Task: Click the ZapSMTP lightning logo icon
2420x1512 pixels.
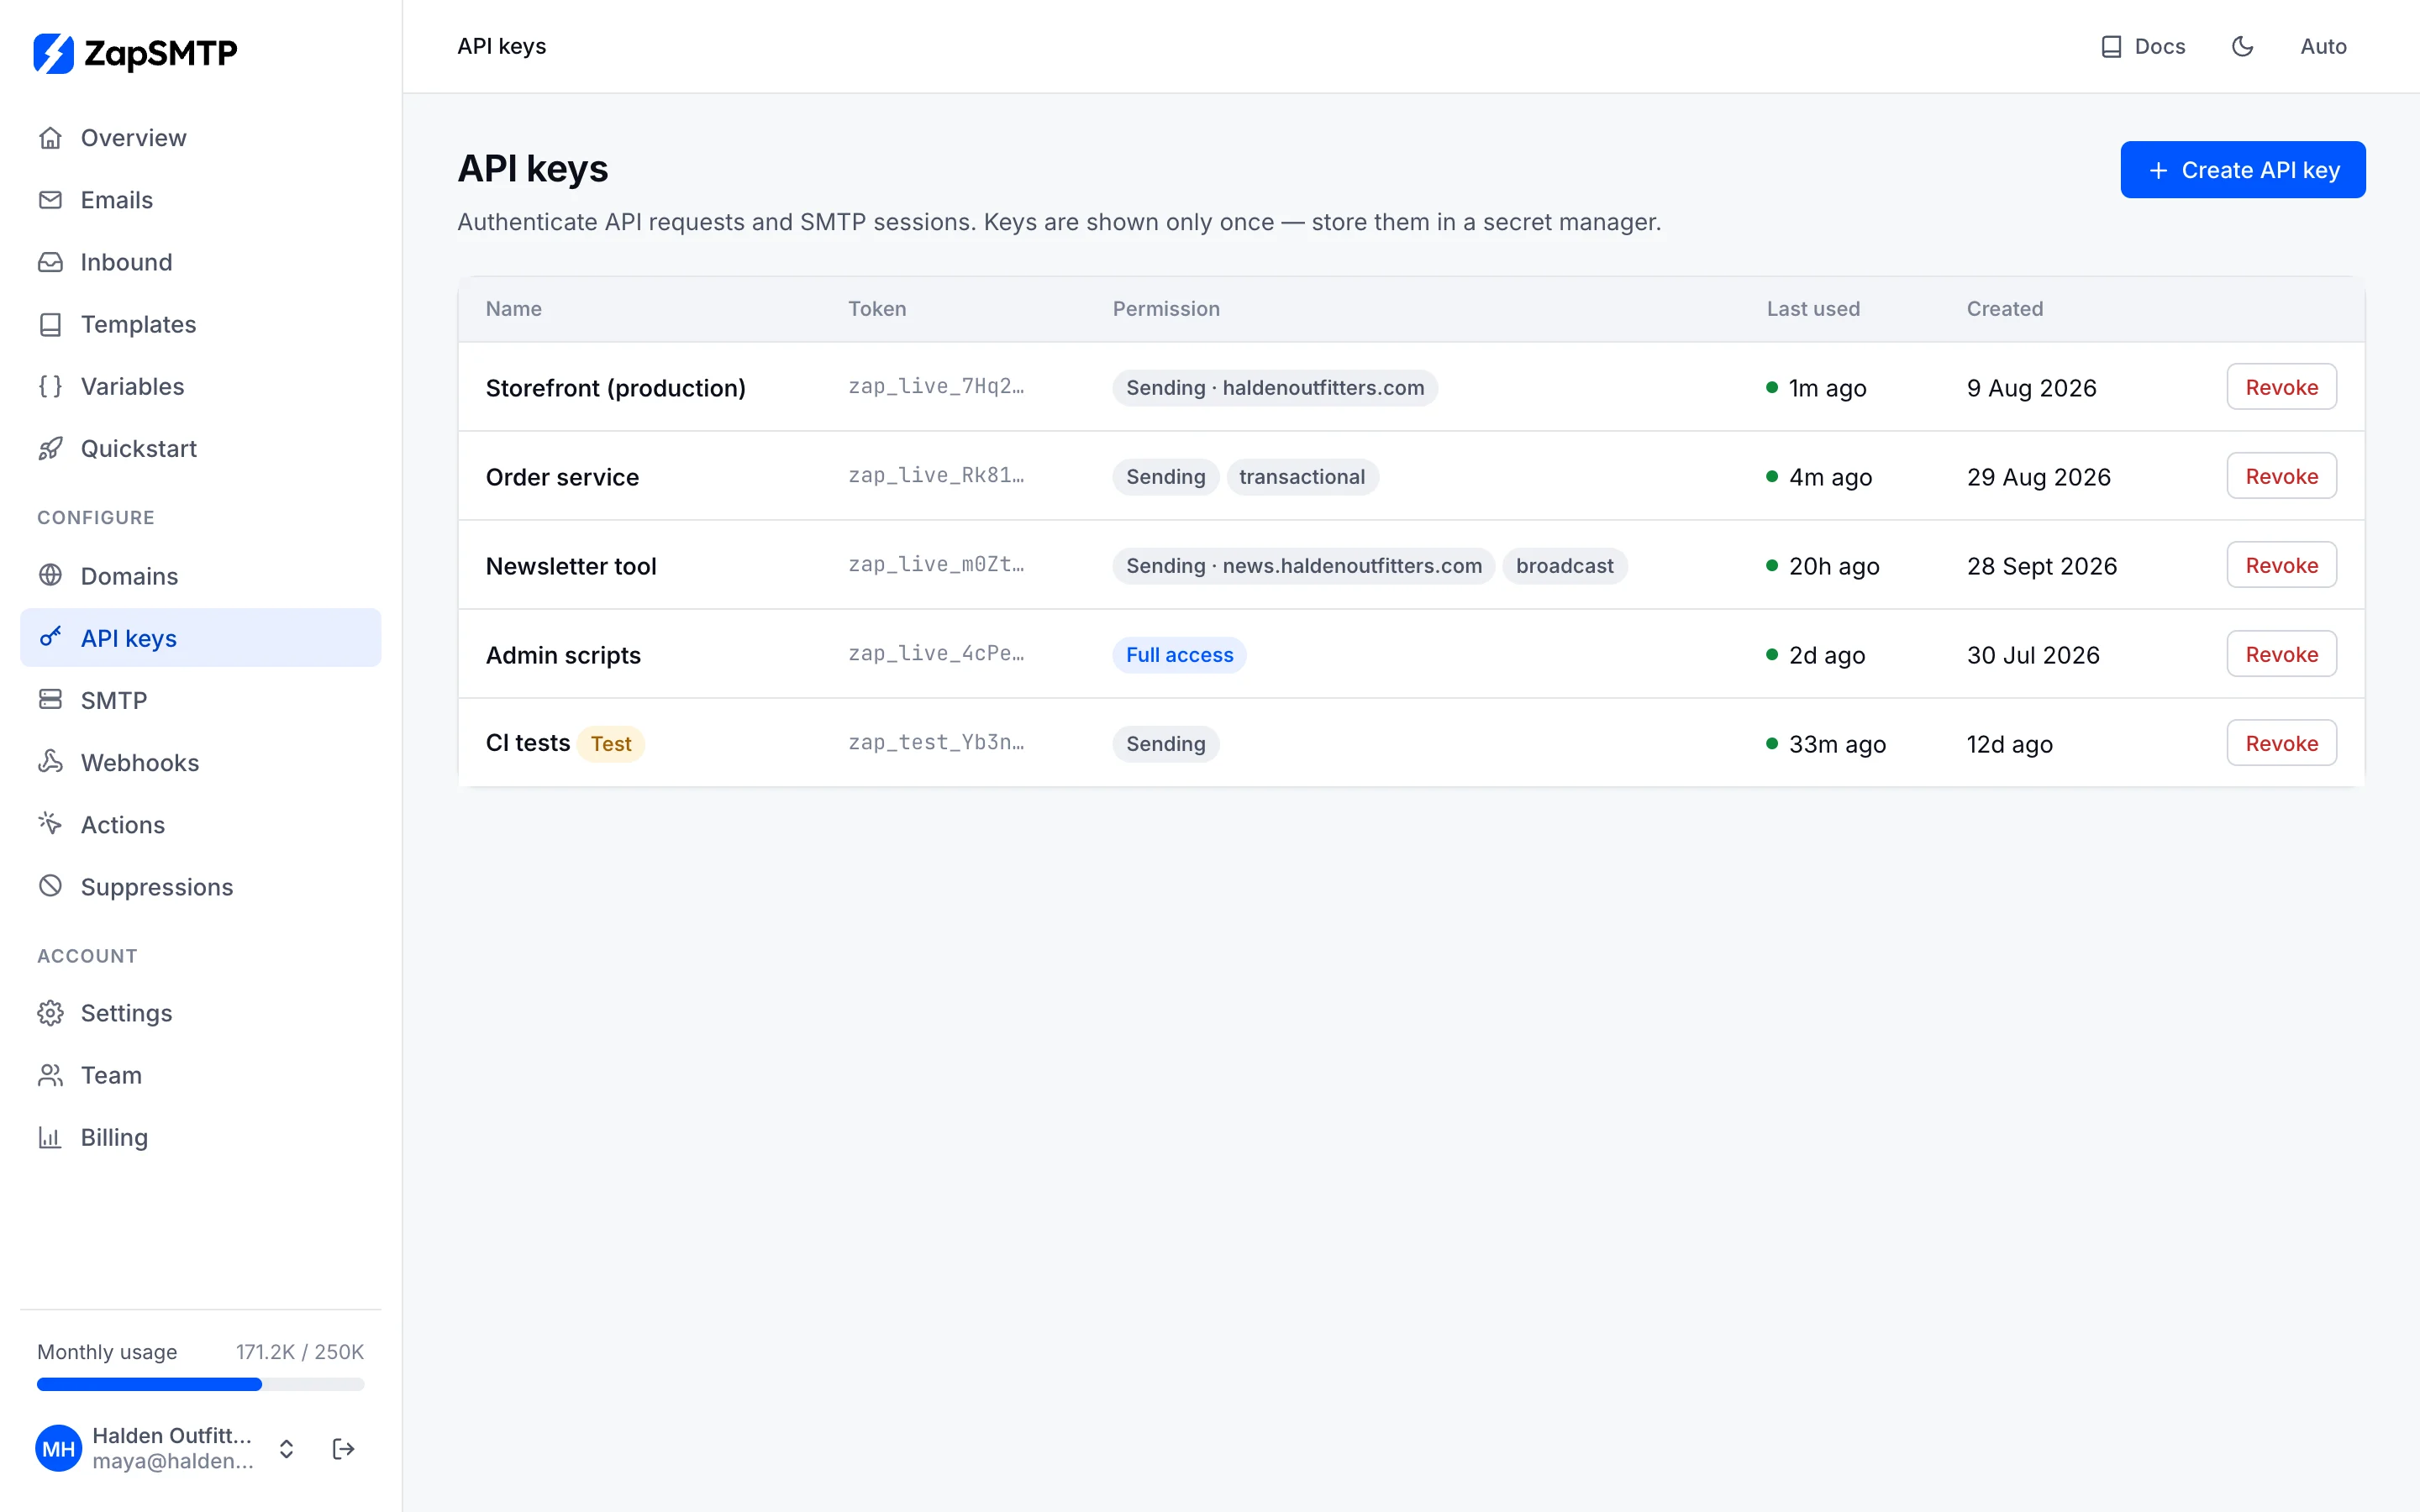Action: click(x=53, y=53)
